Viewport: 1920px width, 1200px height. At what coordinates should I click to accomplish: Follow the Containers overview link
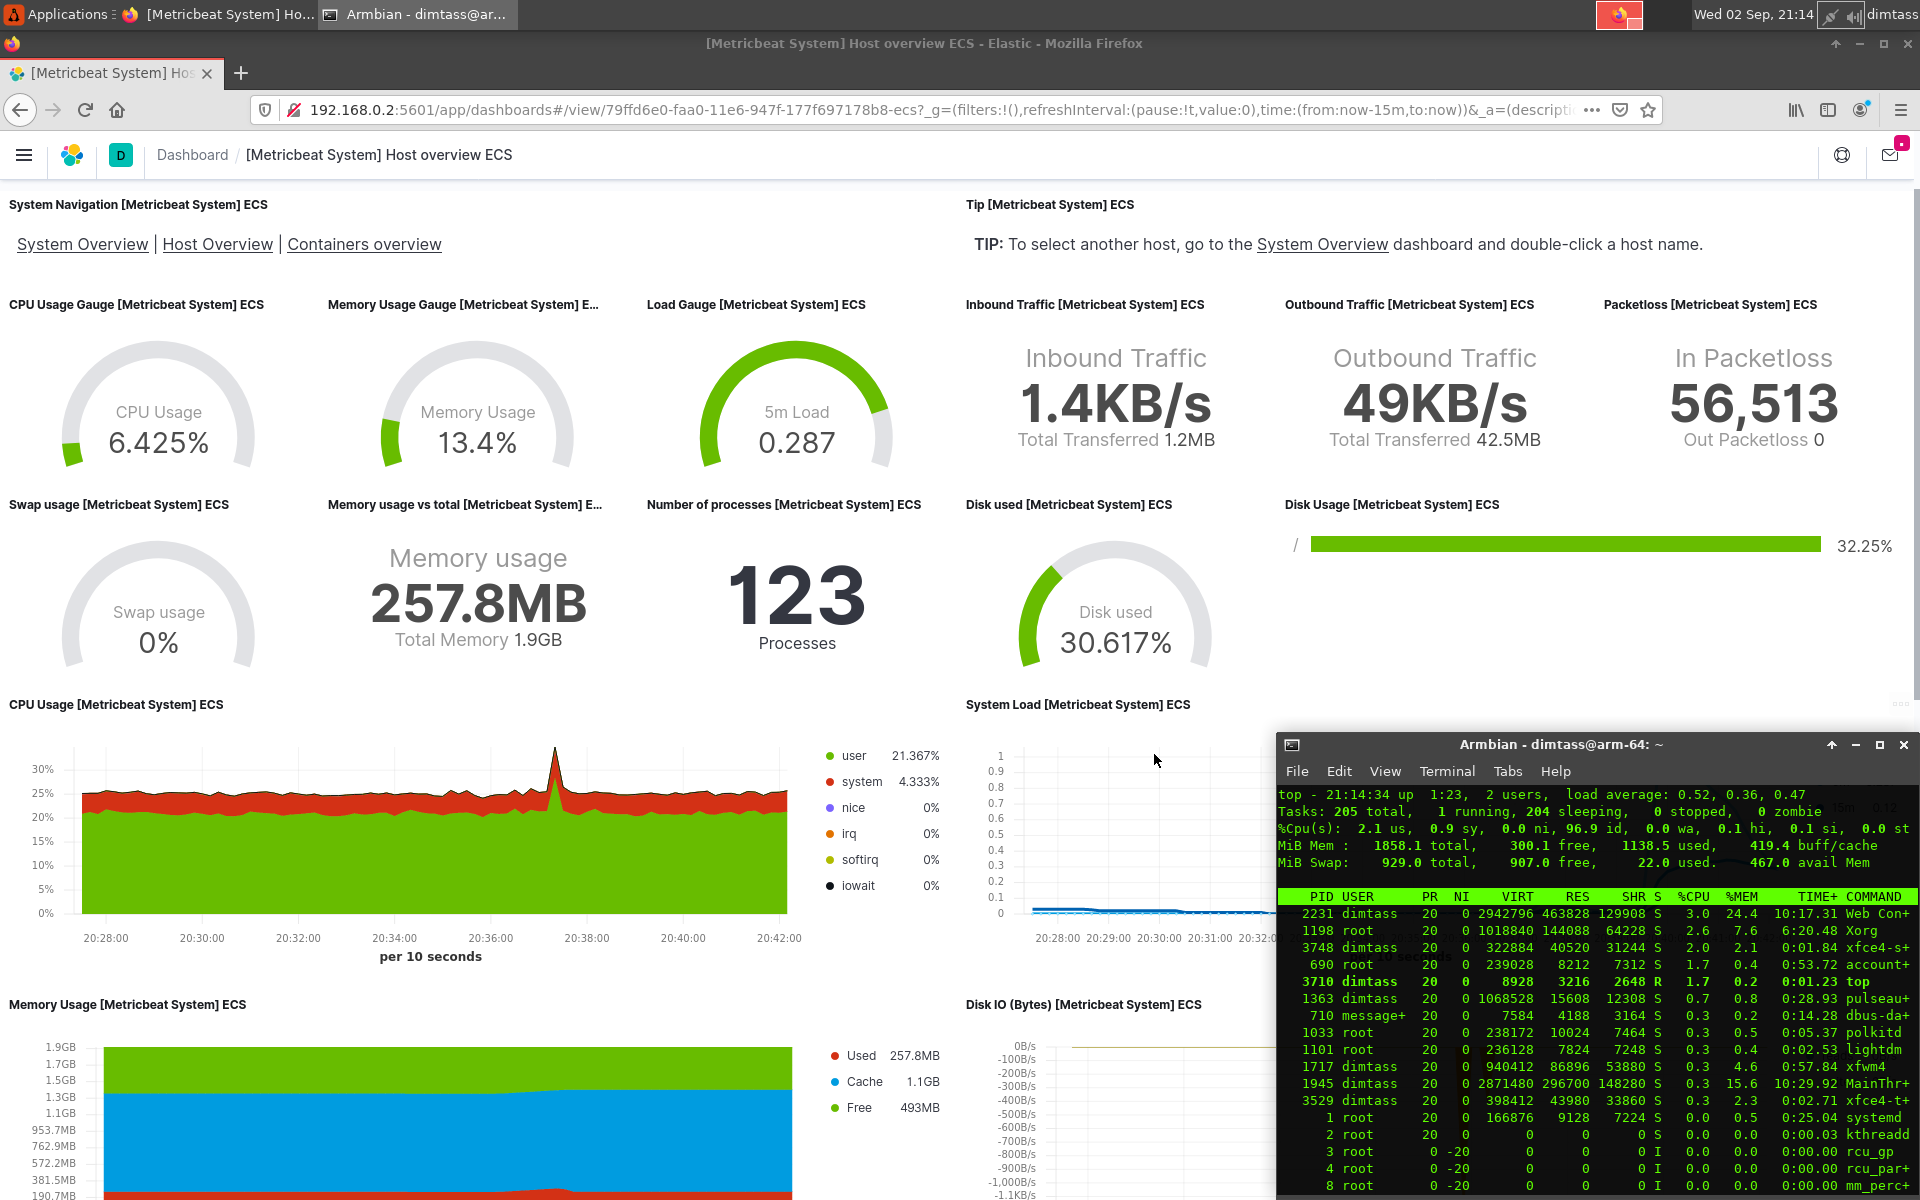coord(364,244)
